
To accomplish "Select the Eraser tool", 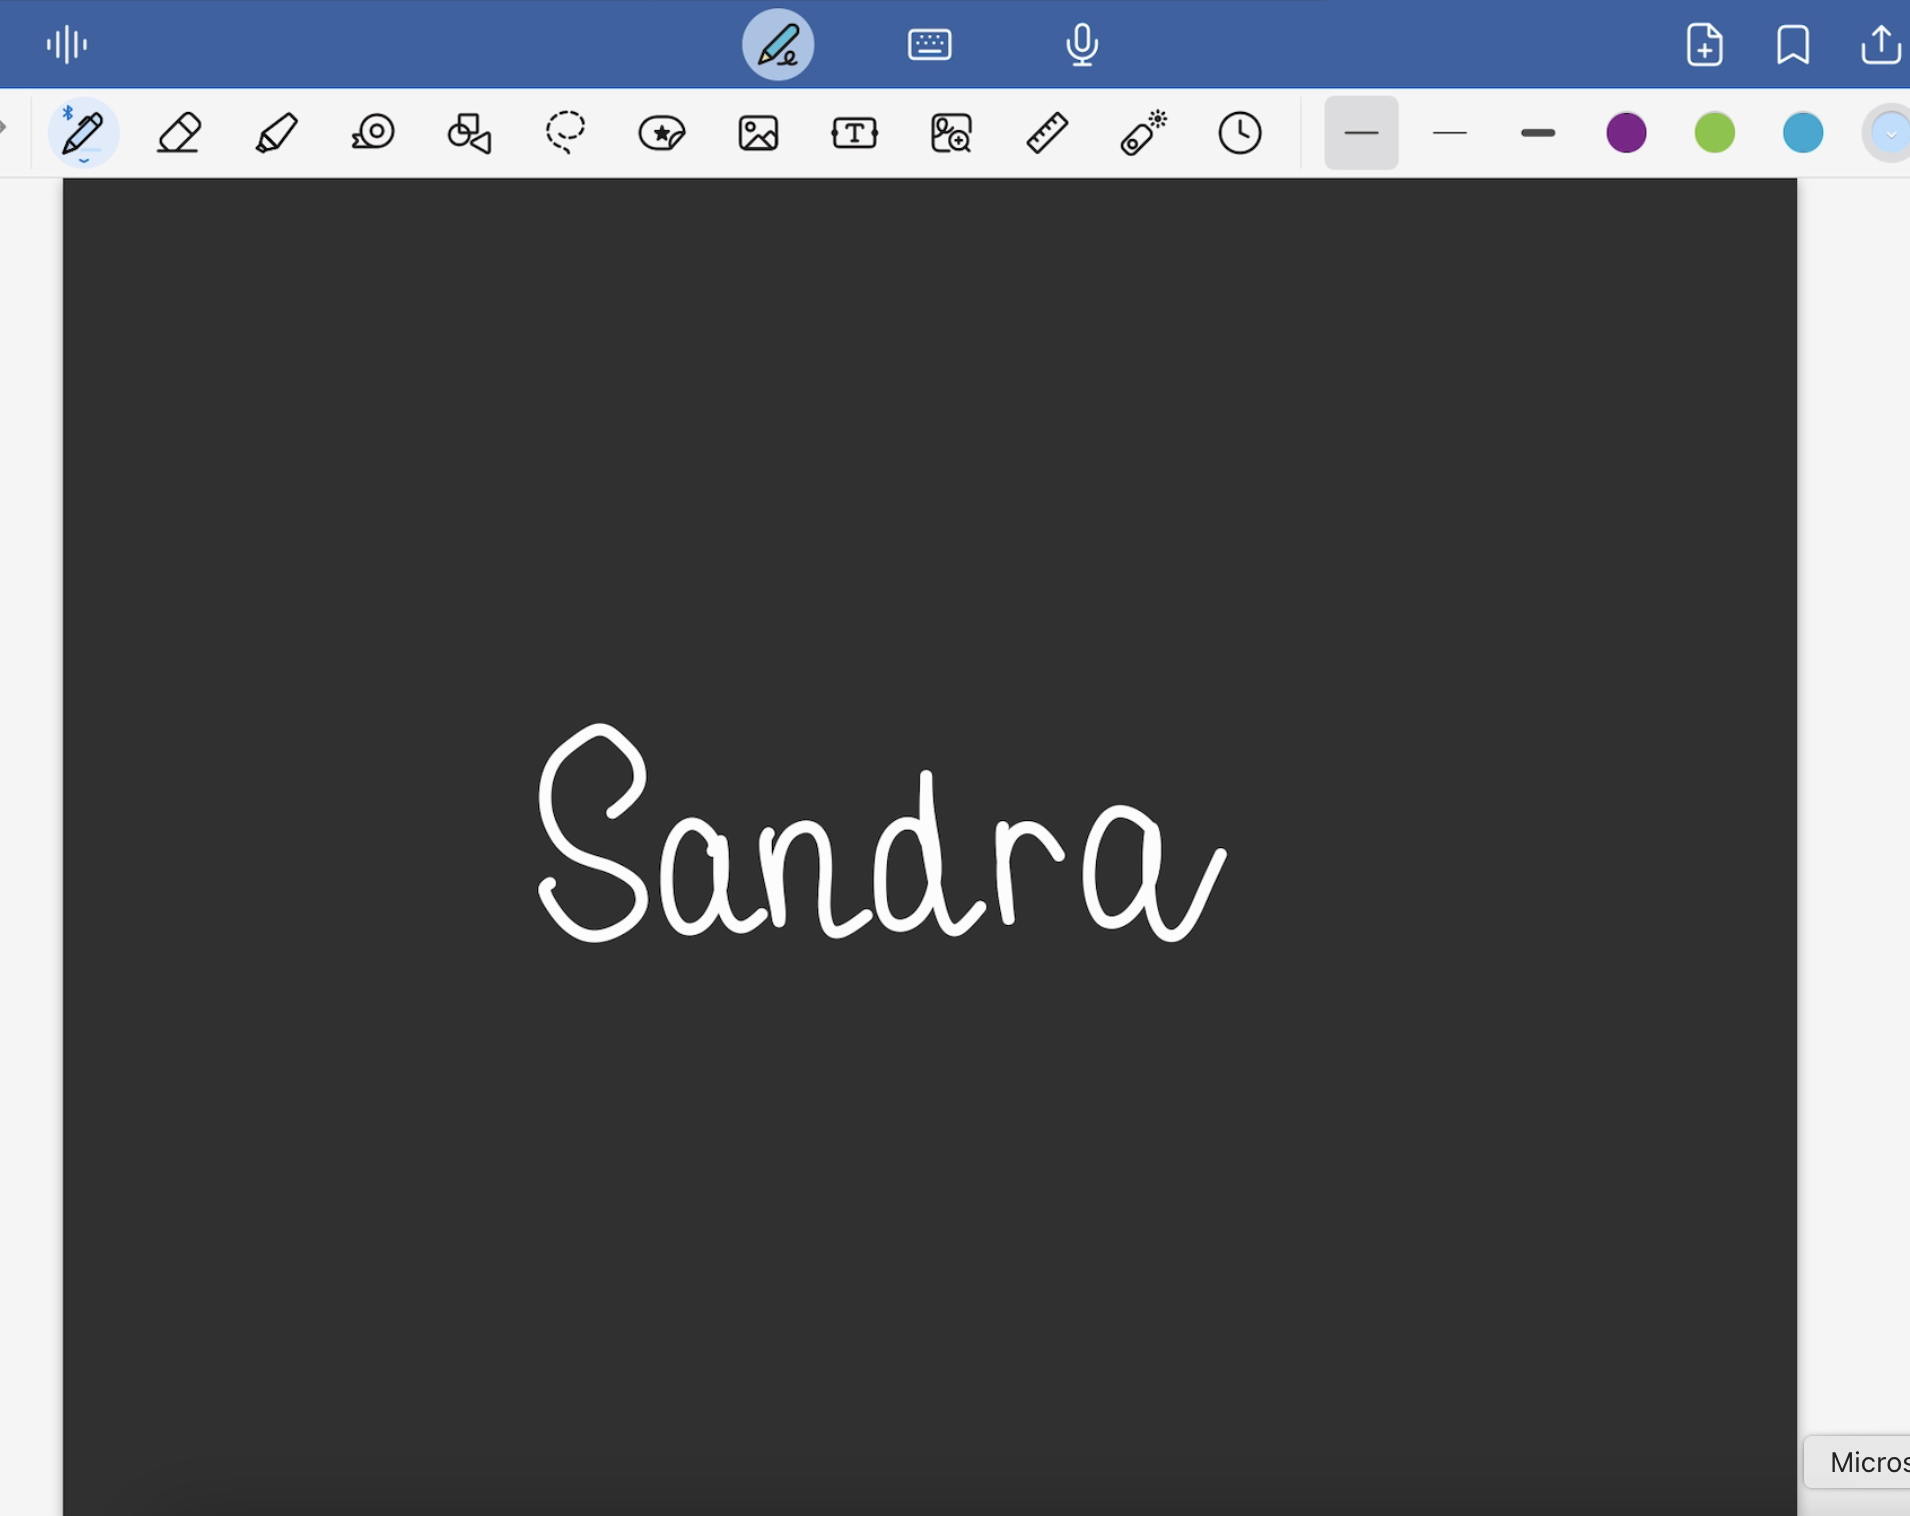I will [180, 133].
